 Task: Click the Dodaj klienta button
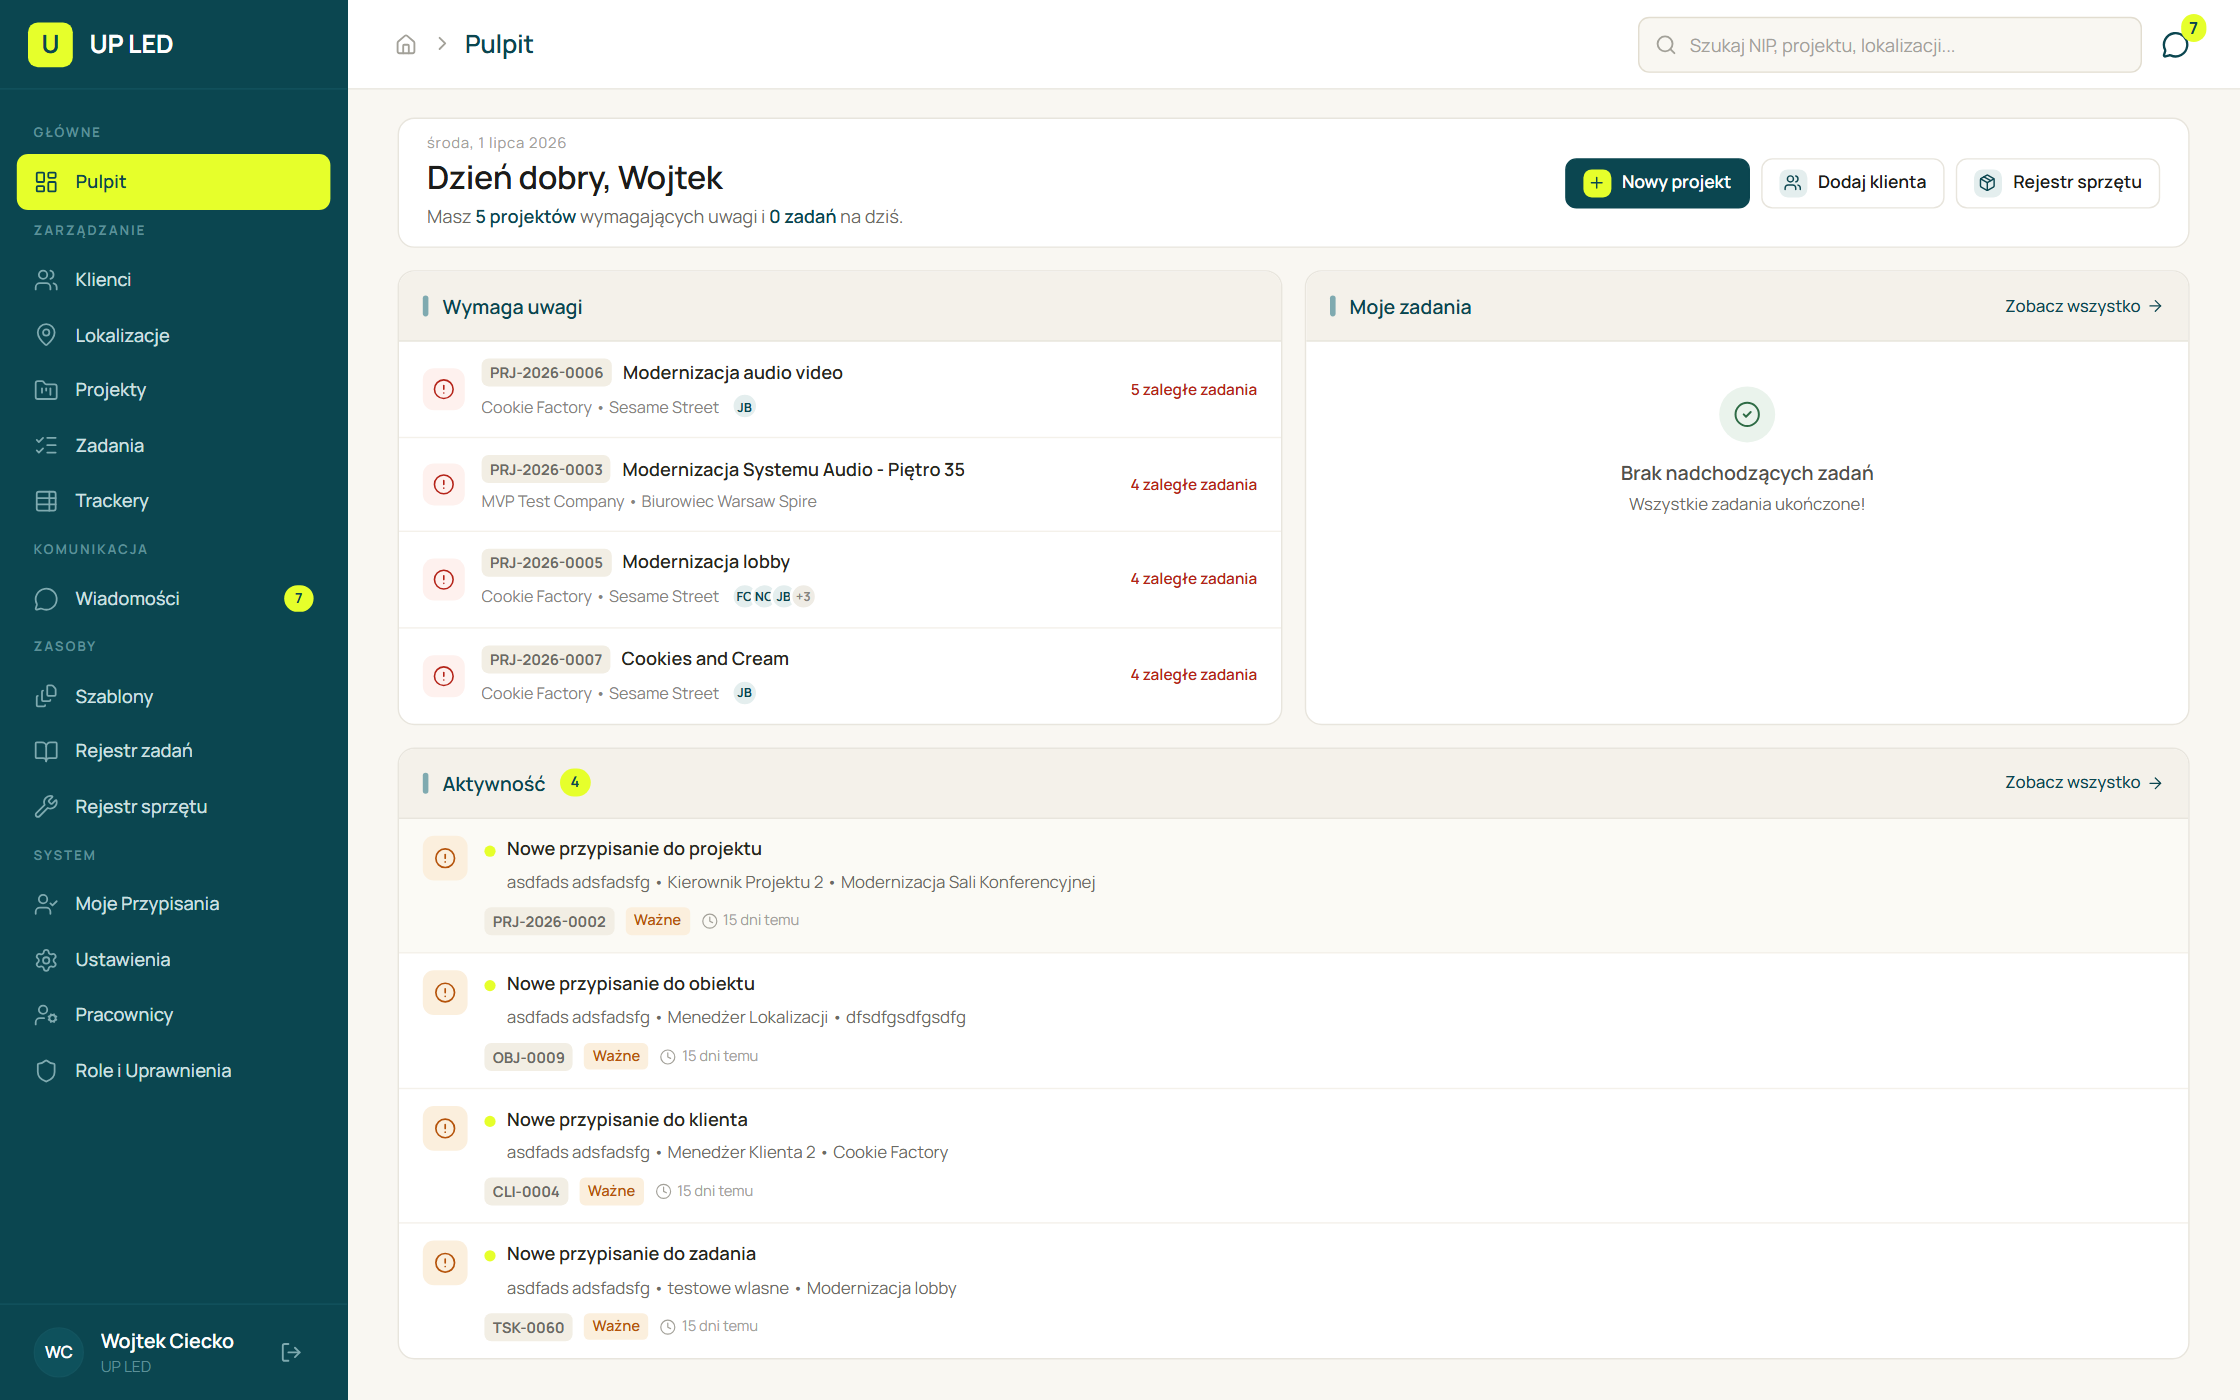tap(1853, 182)
